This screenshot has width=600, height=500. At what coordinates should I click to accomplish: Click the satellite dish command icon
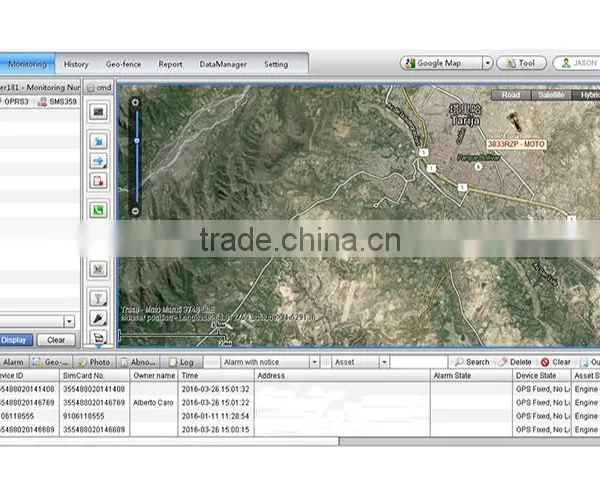98,269
